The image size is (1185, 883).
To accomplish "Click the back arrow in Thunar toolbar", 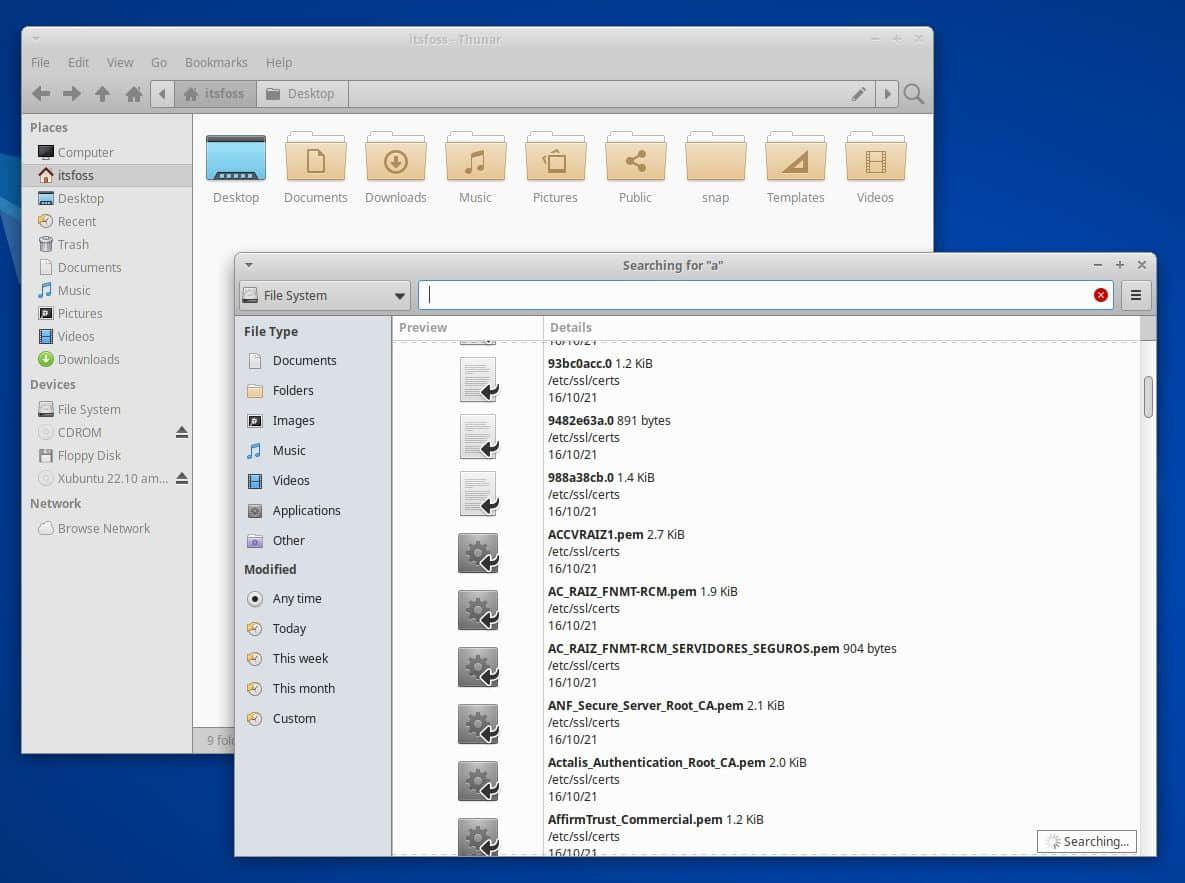I will (x=41, y=94).
